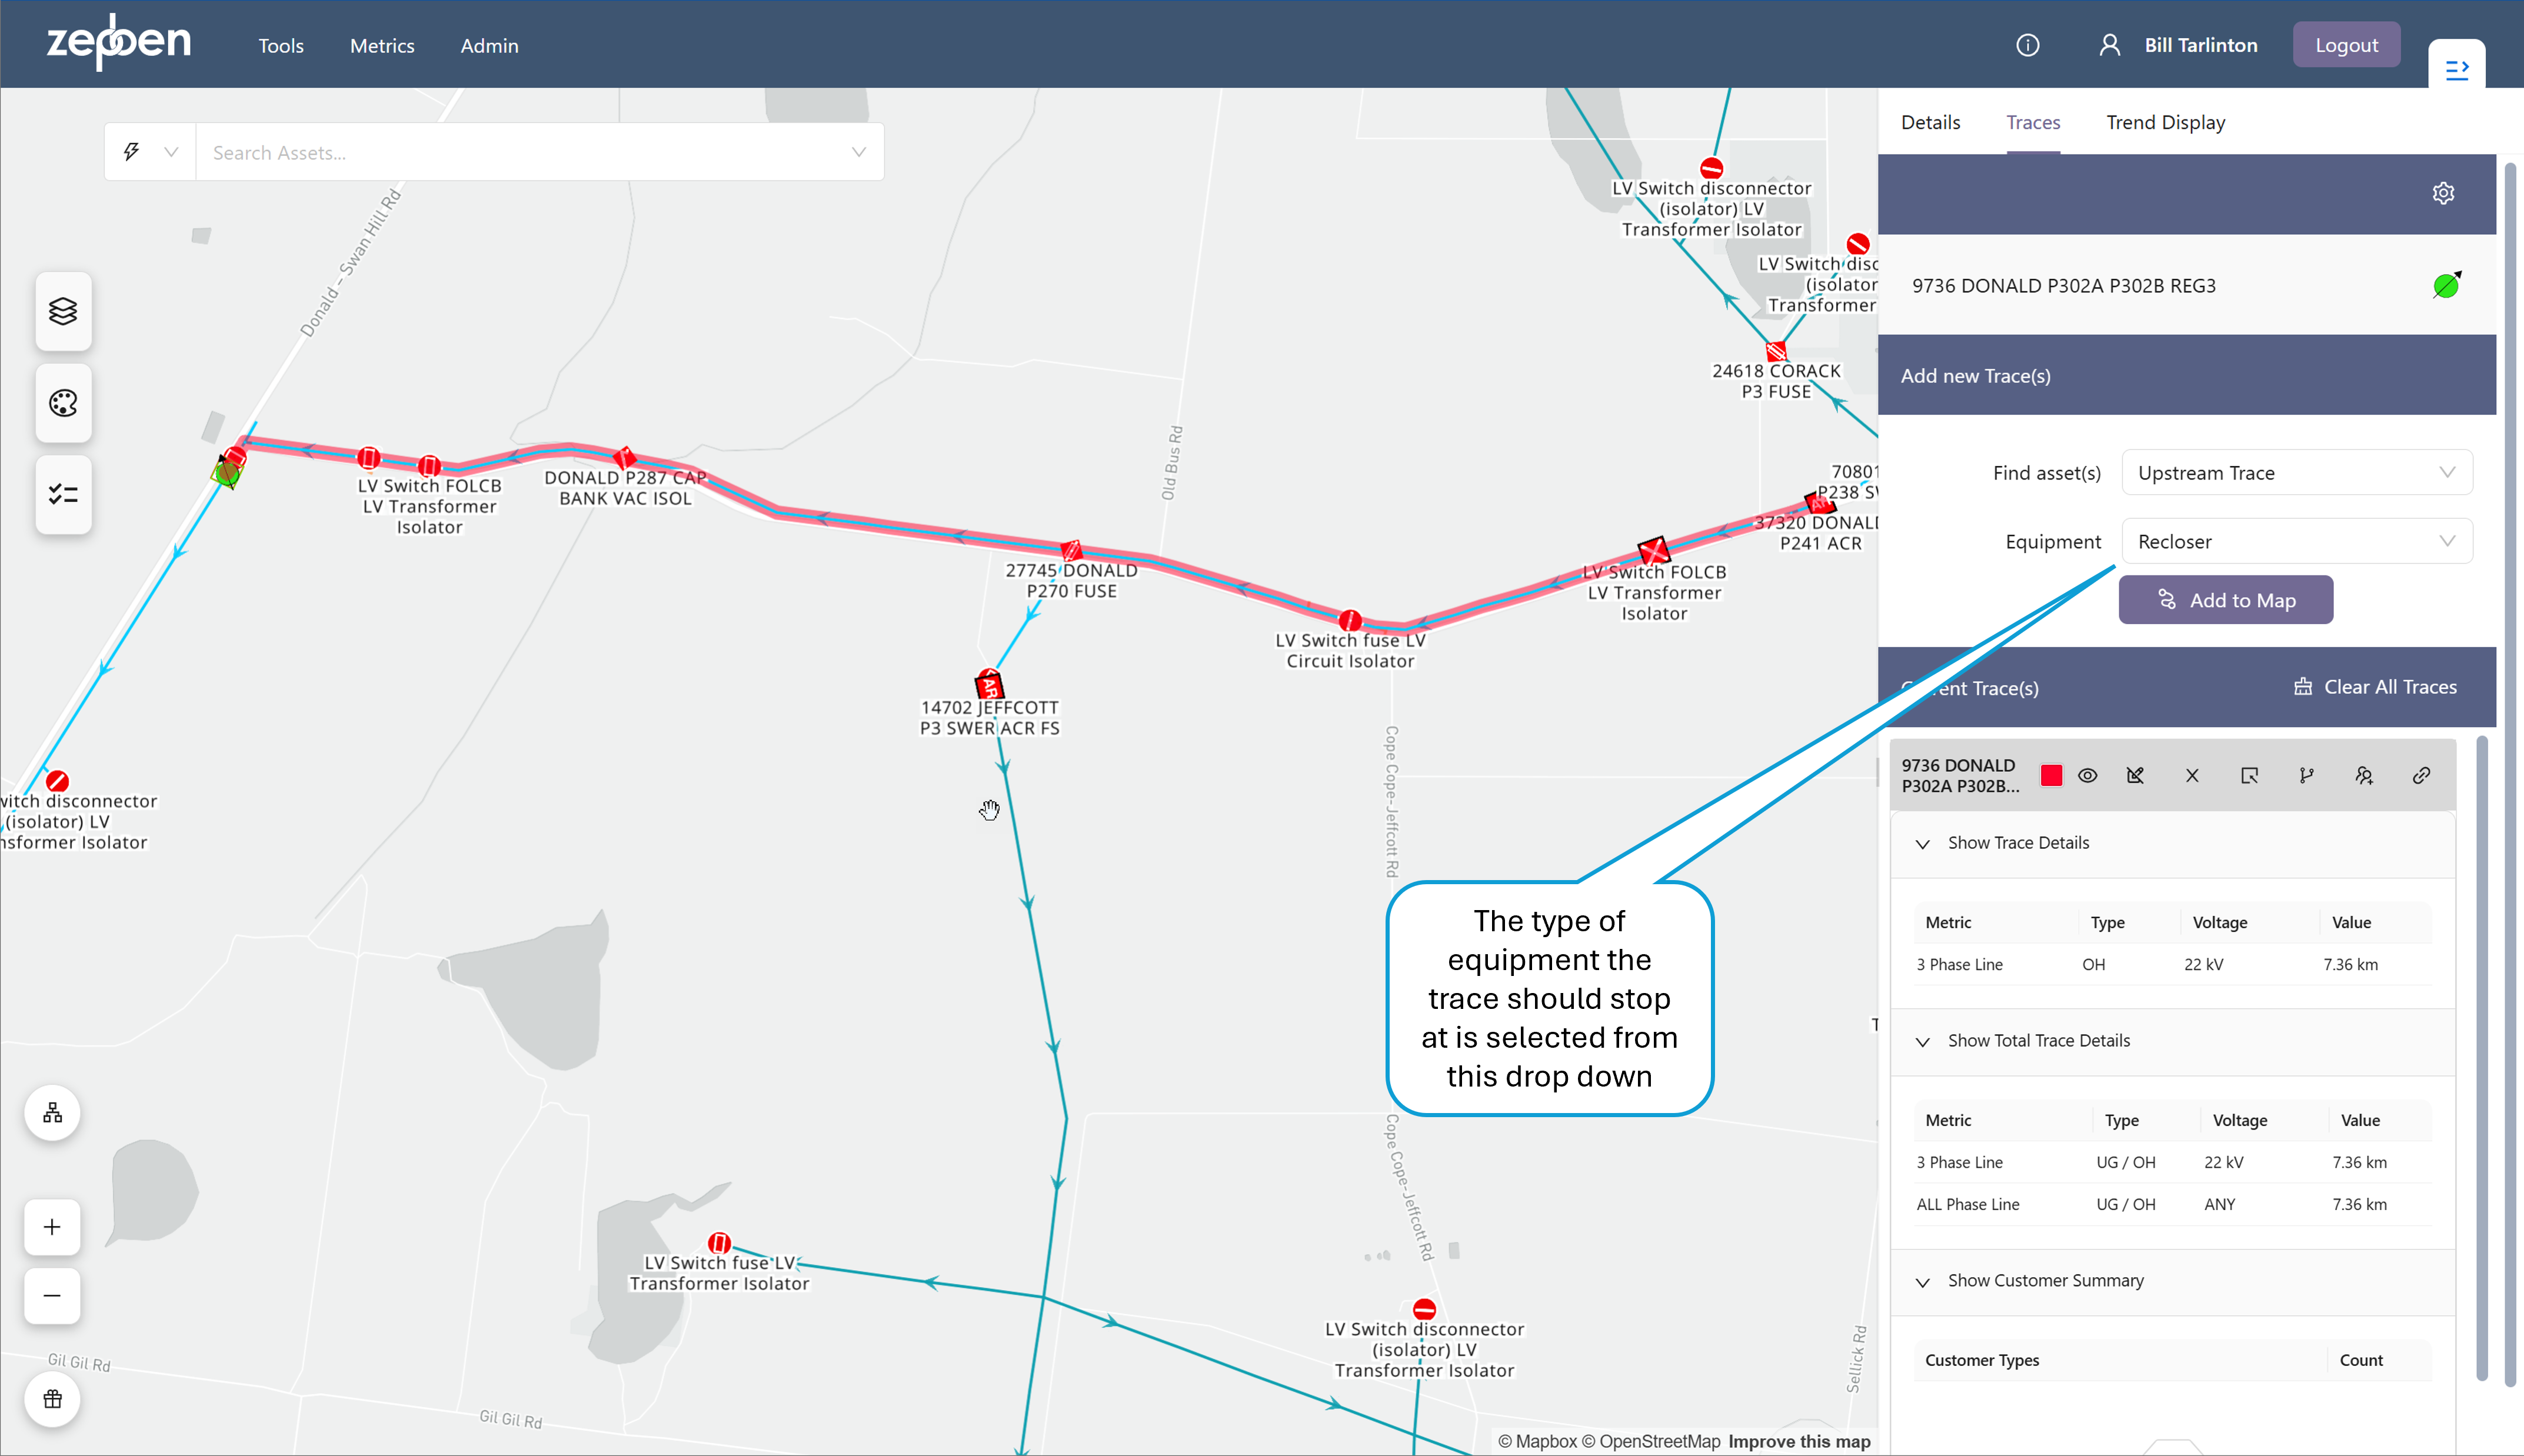2524x1456 pixels.
Task: Zoom out on the map
Action: 52,1295
